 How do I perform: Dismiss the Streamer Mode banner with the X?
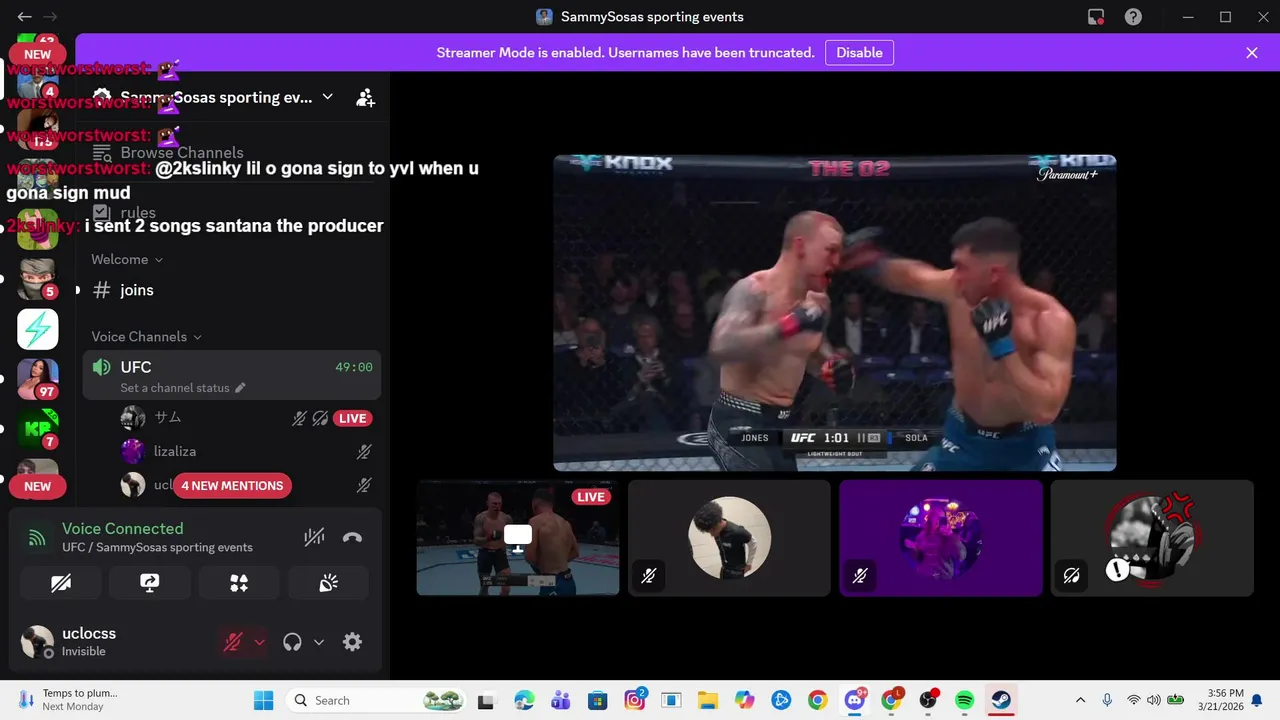point(1252,53)
